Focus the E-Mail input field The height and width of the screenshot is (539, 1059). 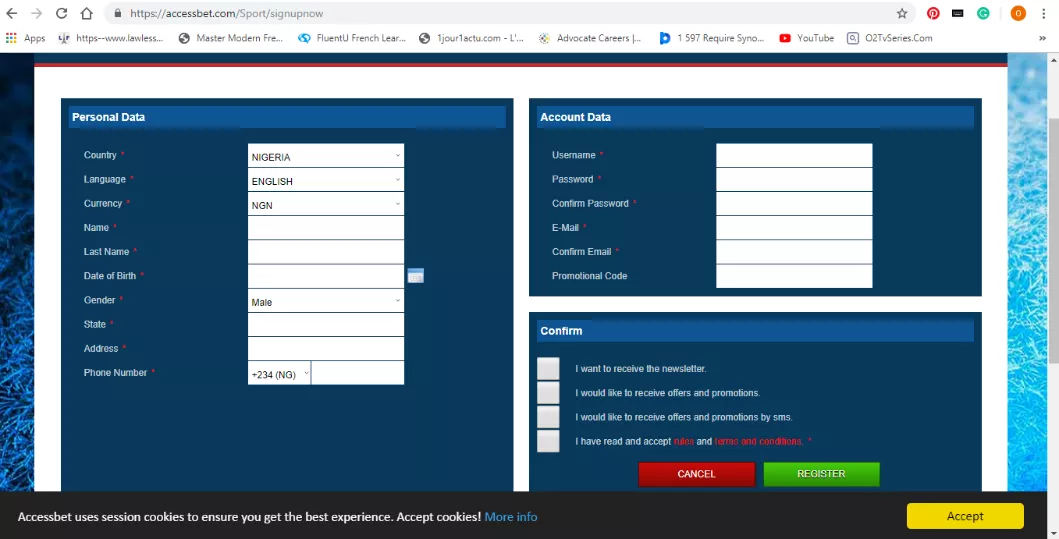(794, 228)
